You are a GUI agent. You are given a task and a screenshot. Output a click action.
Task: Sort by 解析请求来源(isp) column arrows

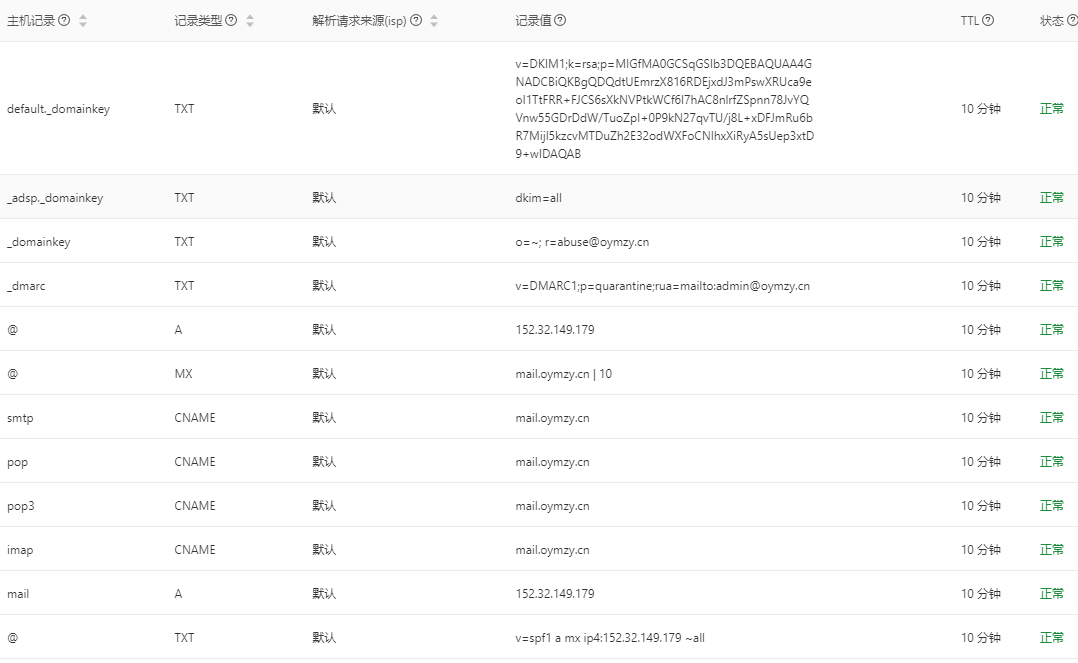click(x=434, y=21)
